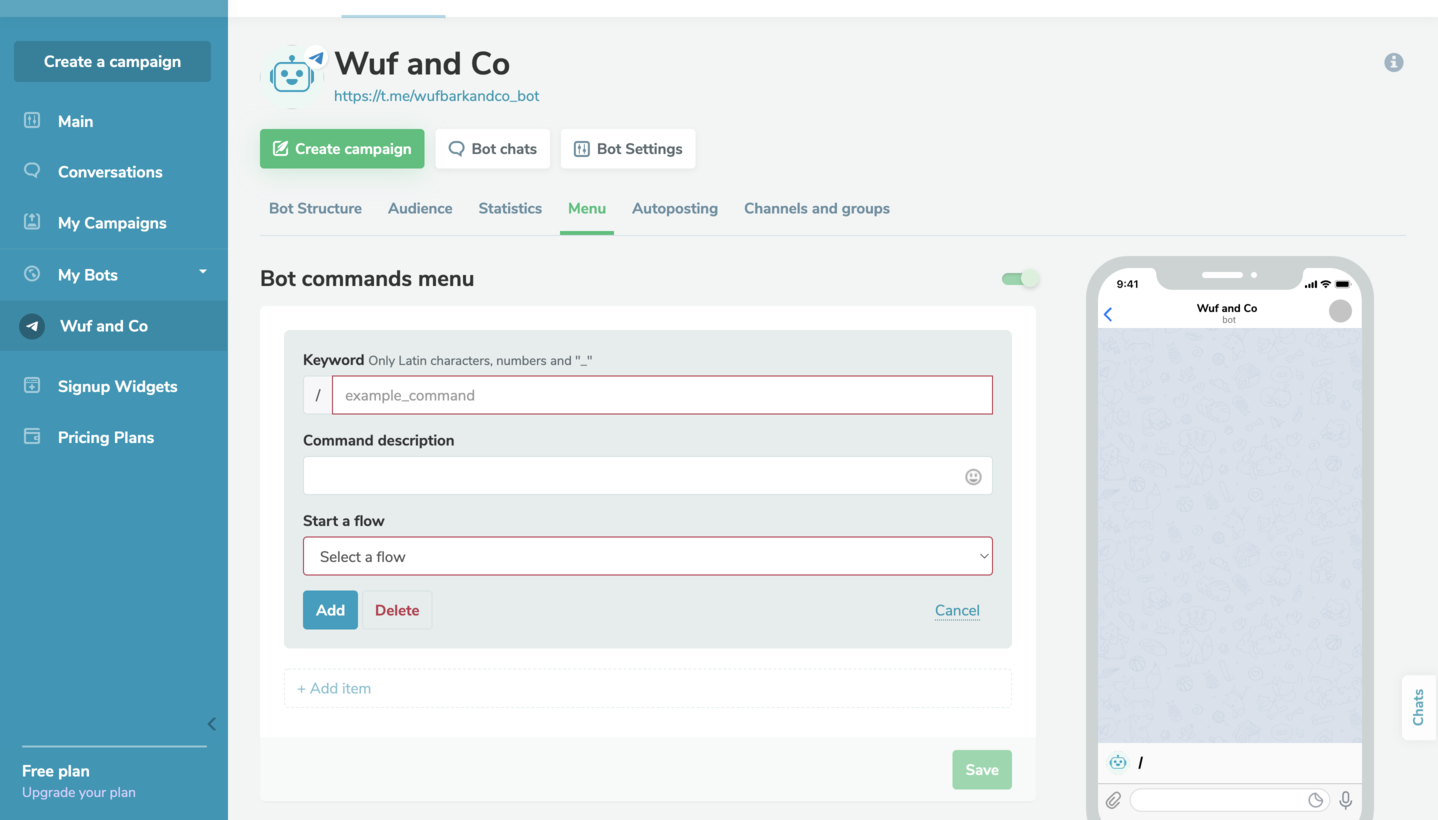The image size is (1438, 820).
Task: Open the Chats side panel tab
Action: tap(1418, 707)
